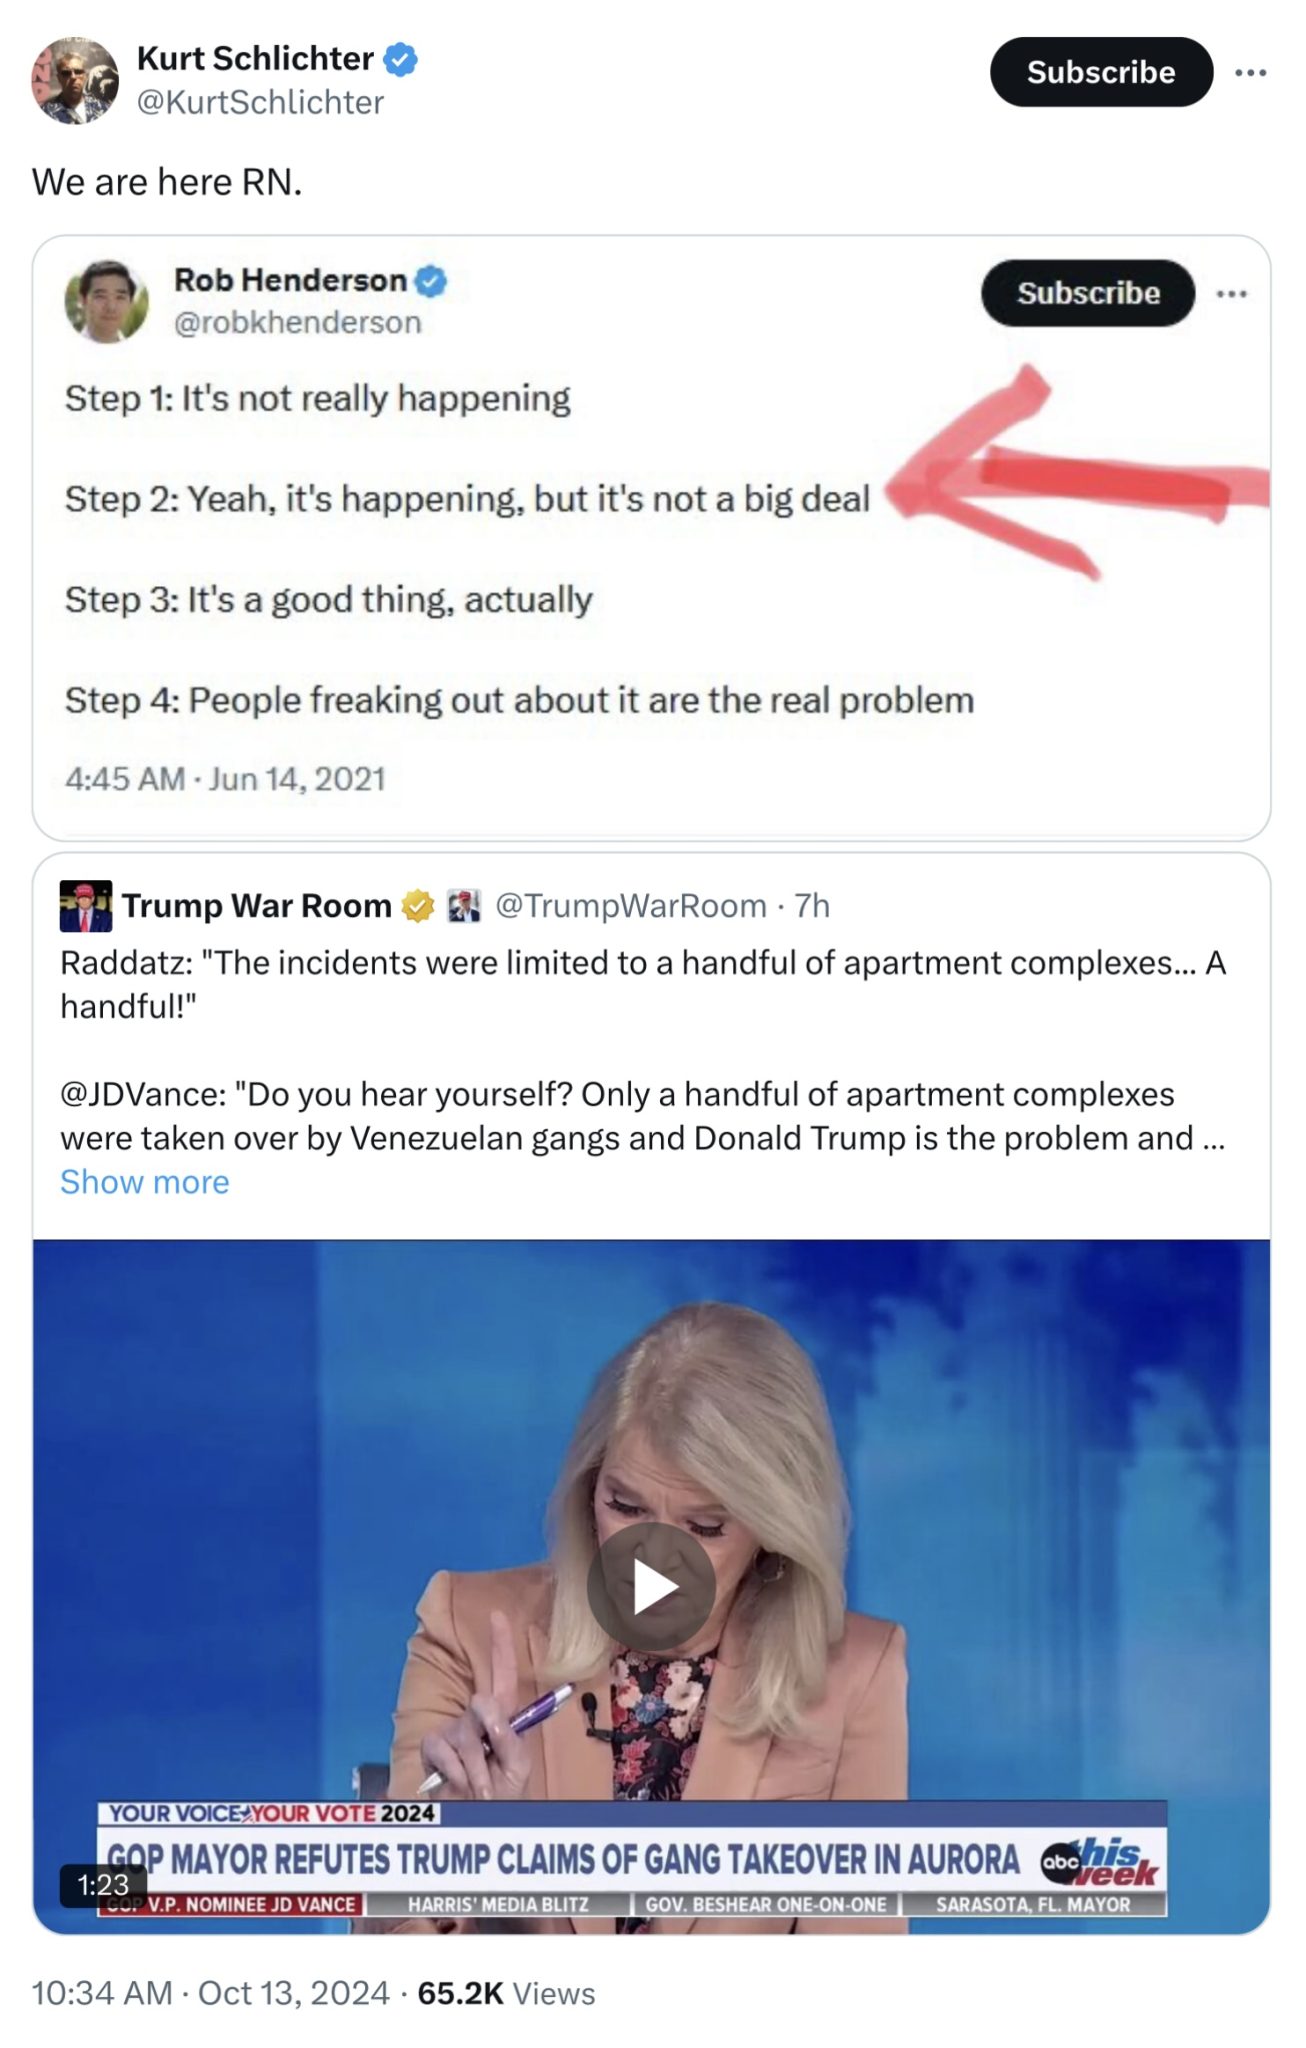Click Rob Henderson's verified checkmark
1306x2048 pixels.
pyautogui.click(x=430, y=281)
